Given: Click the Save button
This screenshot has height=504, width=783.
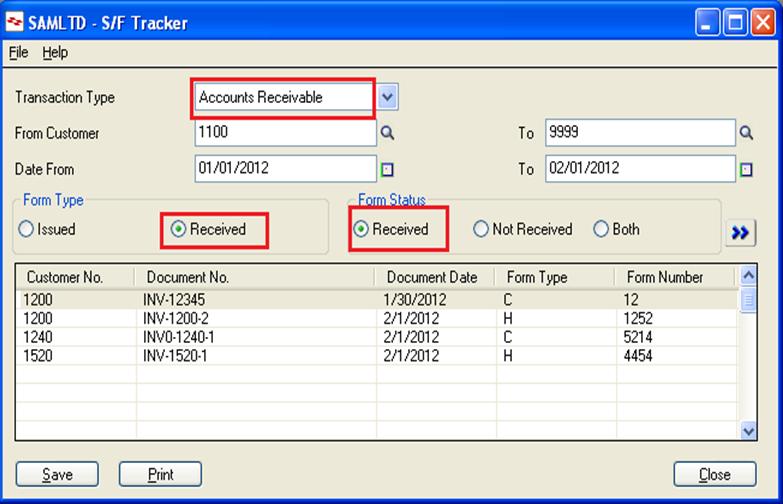Looking at the screenshot, I should pos(57,474).
